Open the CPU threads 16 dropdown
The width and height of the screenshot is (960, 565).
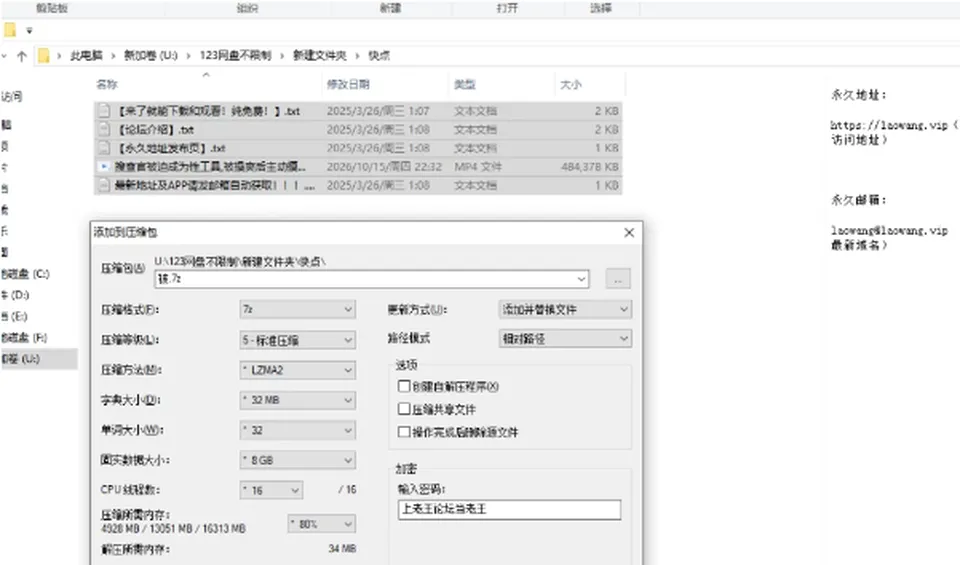pos(271,490)
